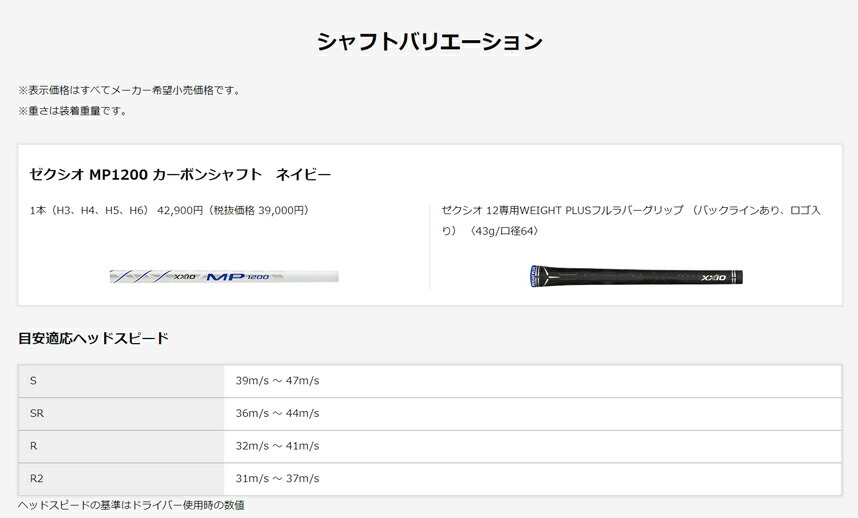Select the note ※表示価格はすべてメーカー希望小売価格です。
Screen dimensions: 858x518
(130, 90)
